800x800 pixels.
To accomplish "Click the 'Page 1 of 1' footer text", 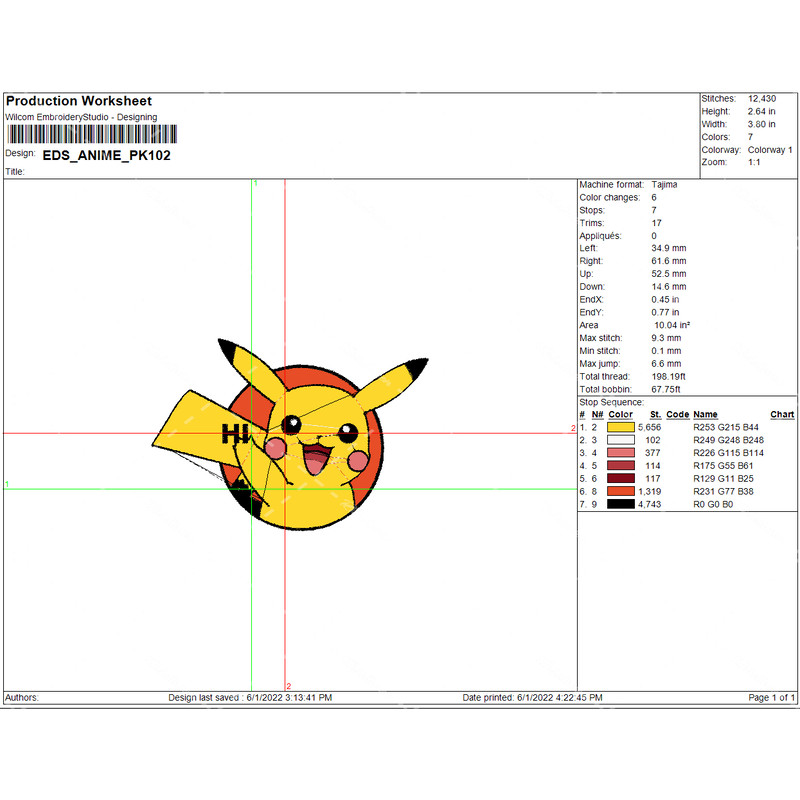I will pyautogui.click(x=771, y=697).
